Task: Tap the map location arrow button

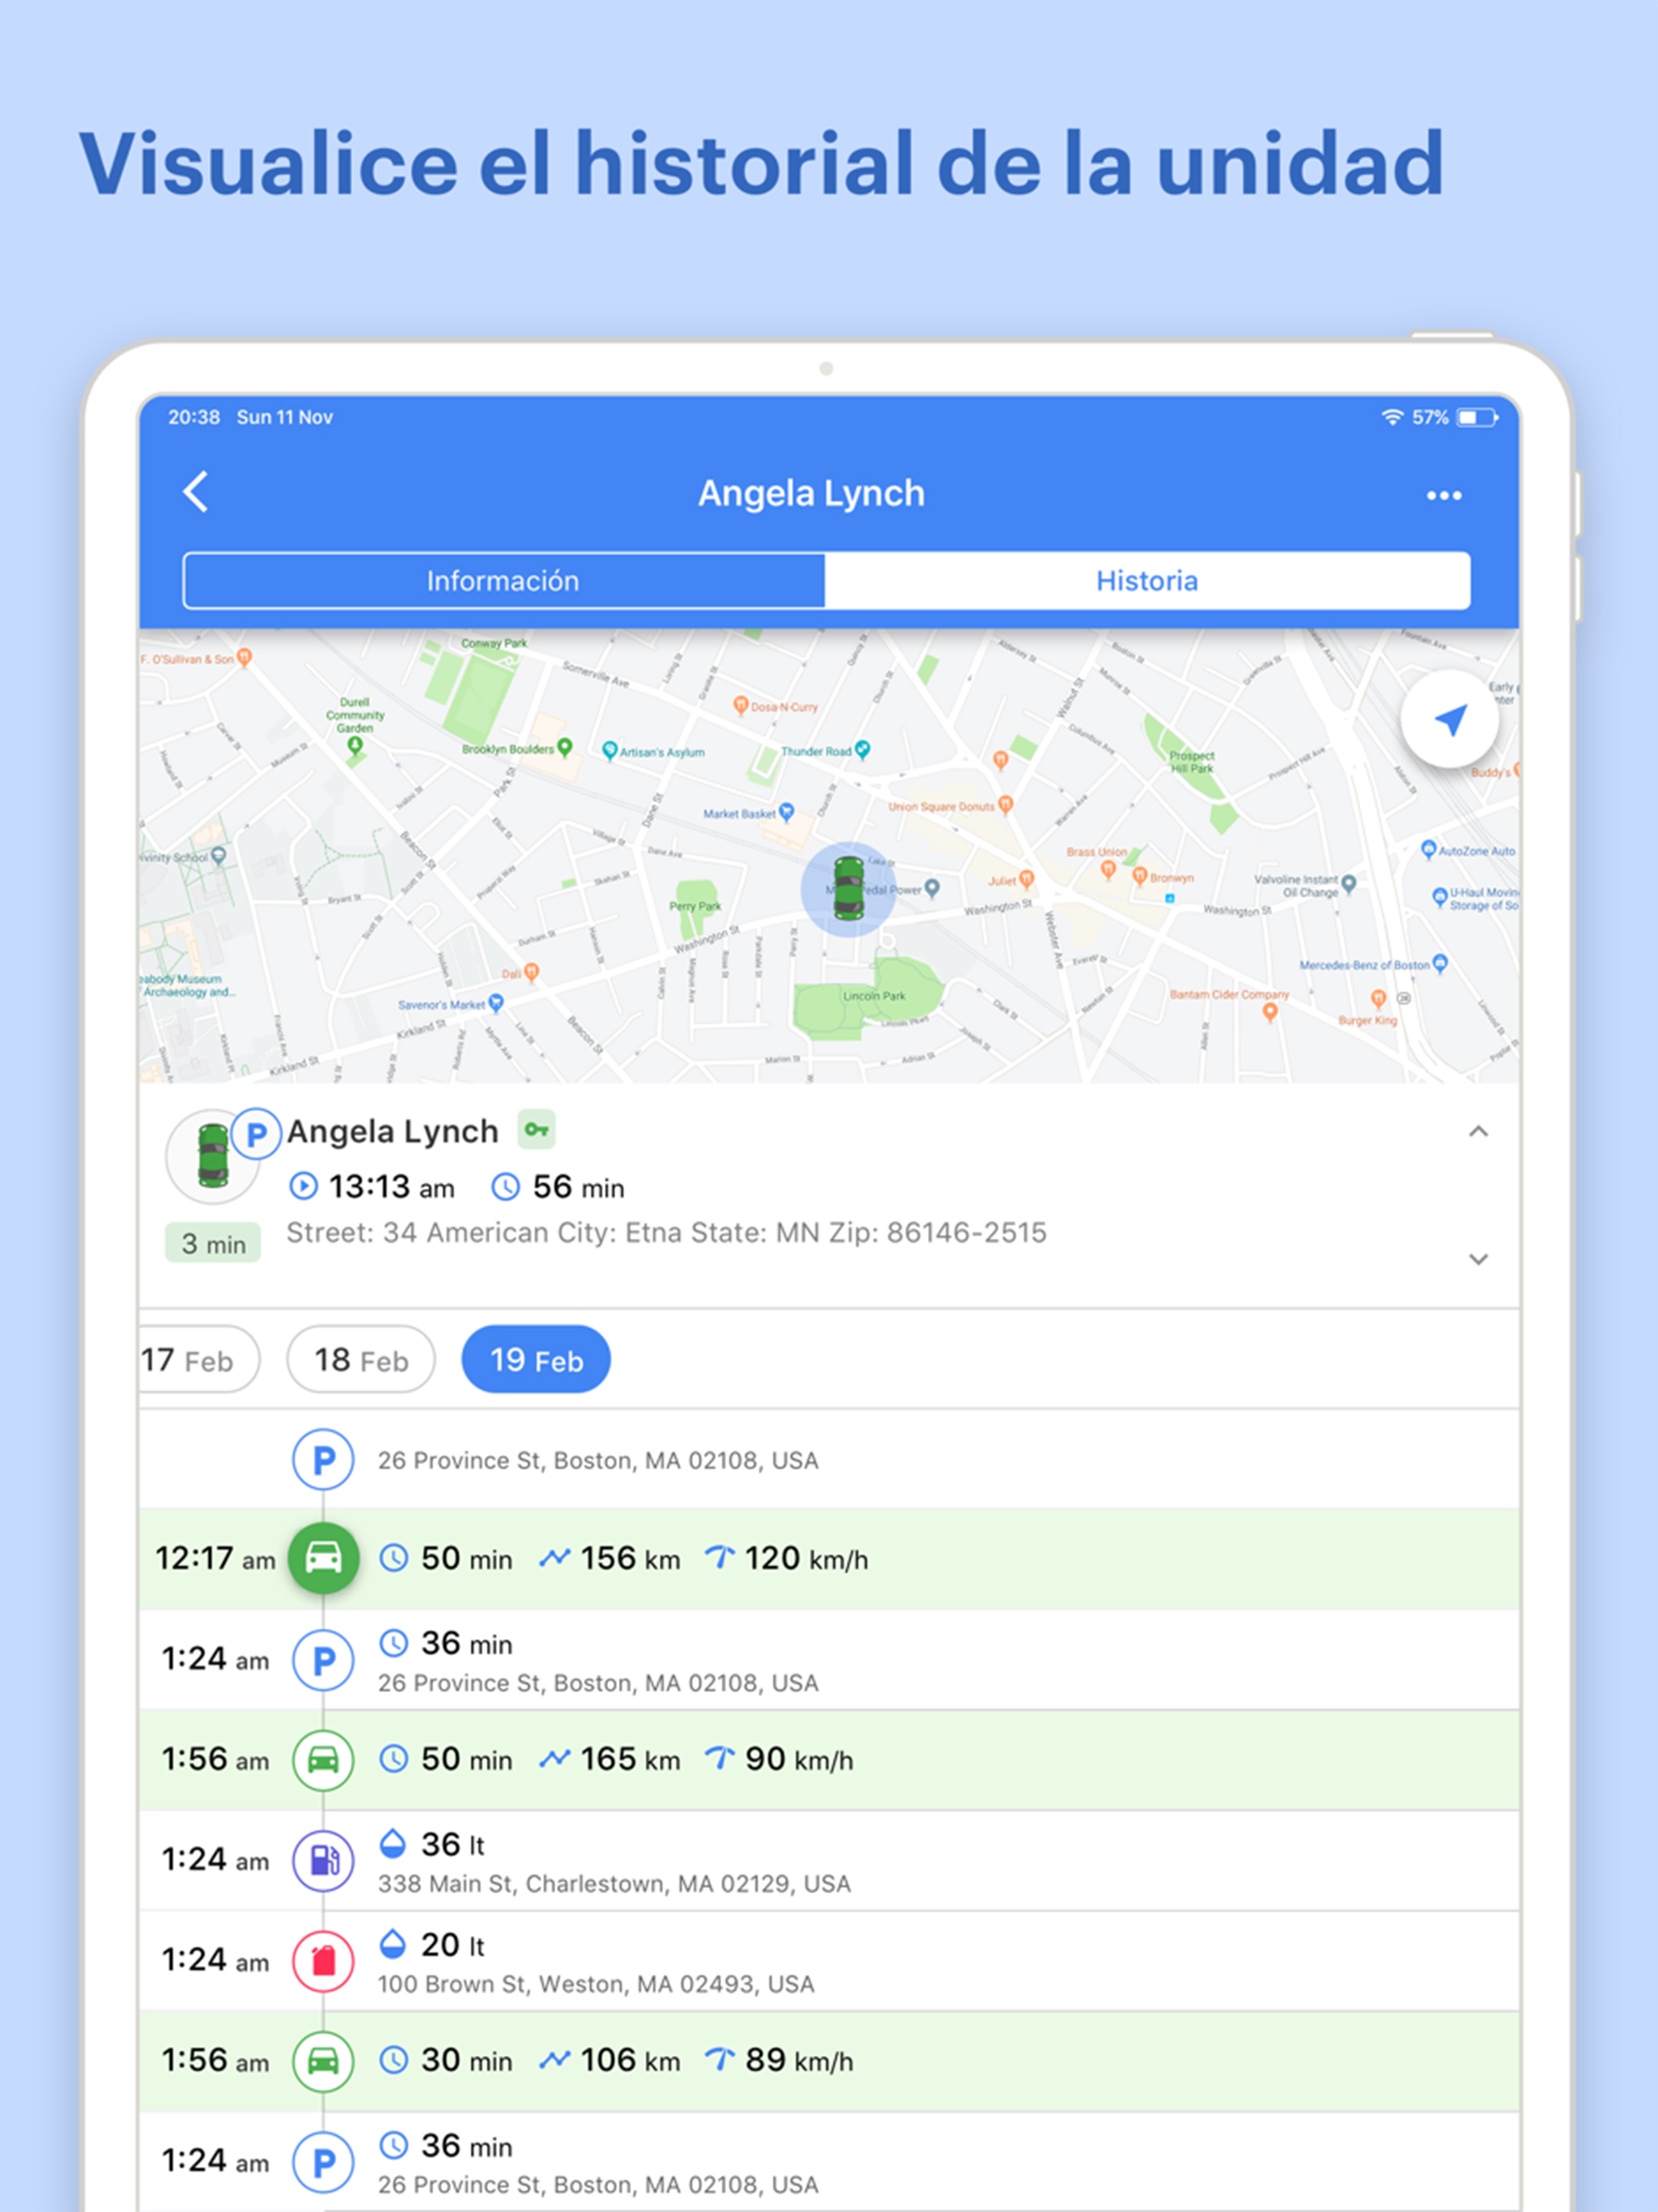Action: [x=1449, y=720]
